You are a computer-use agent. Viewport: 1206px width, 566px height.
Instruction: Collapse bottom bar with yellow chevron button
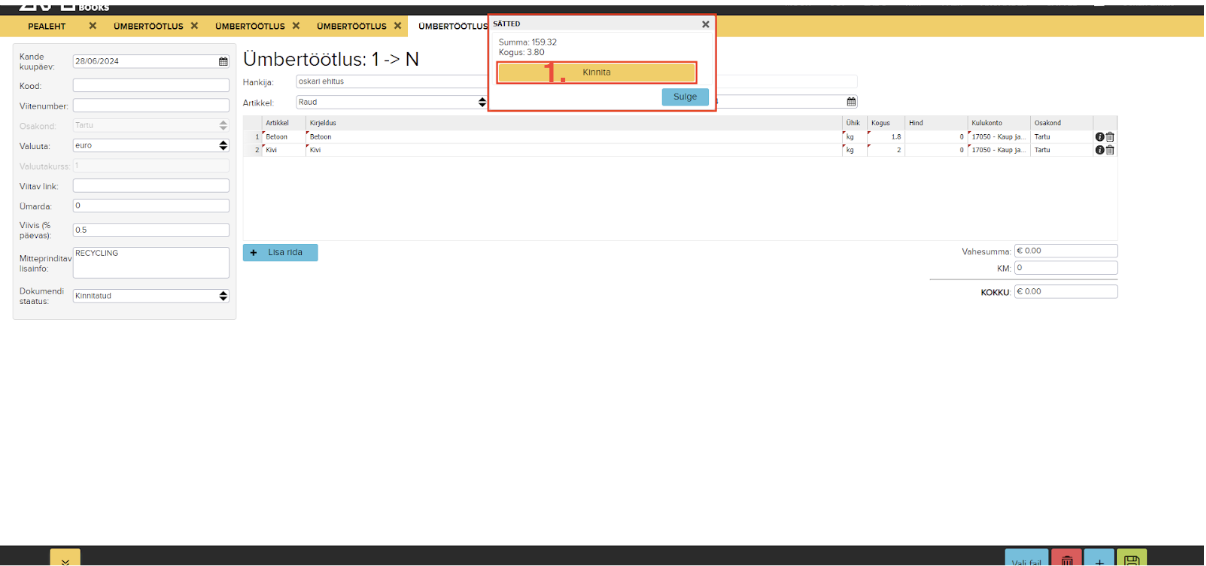65,560
